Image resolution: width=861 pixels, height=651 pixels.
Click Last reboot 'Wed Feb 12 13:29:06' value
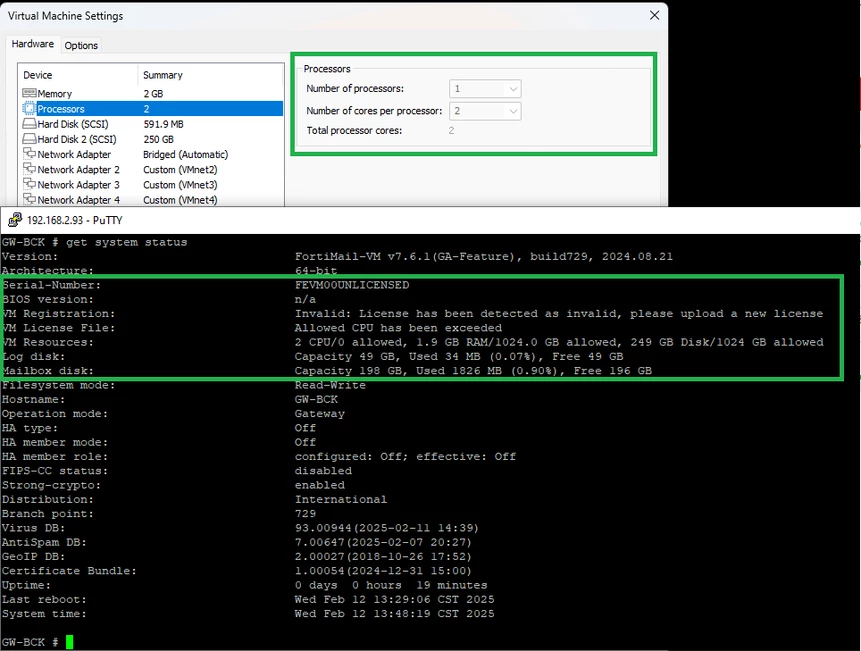coord(394,599)
